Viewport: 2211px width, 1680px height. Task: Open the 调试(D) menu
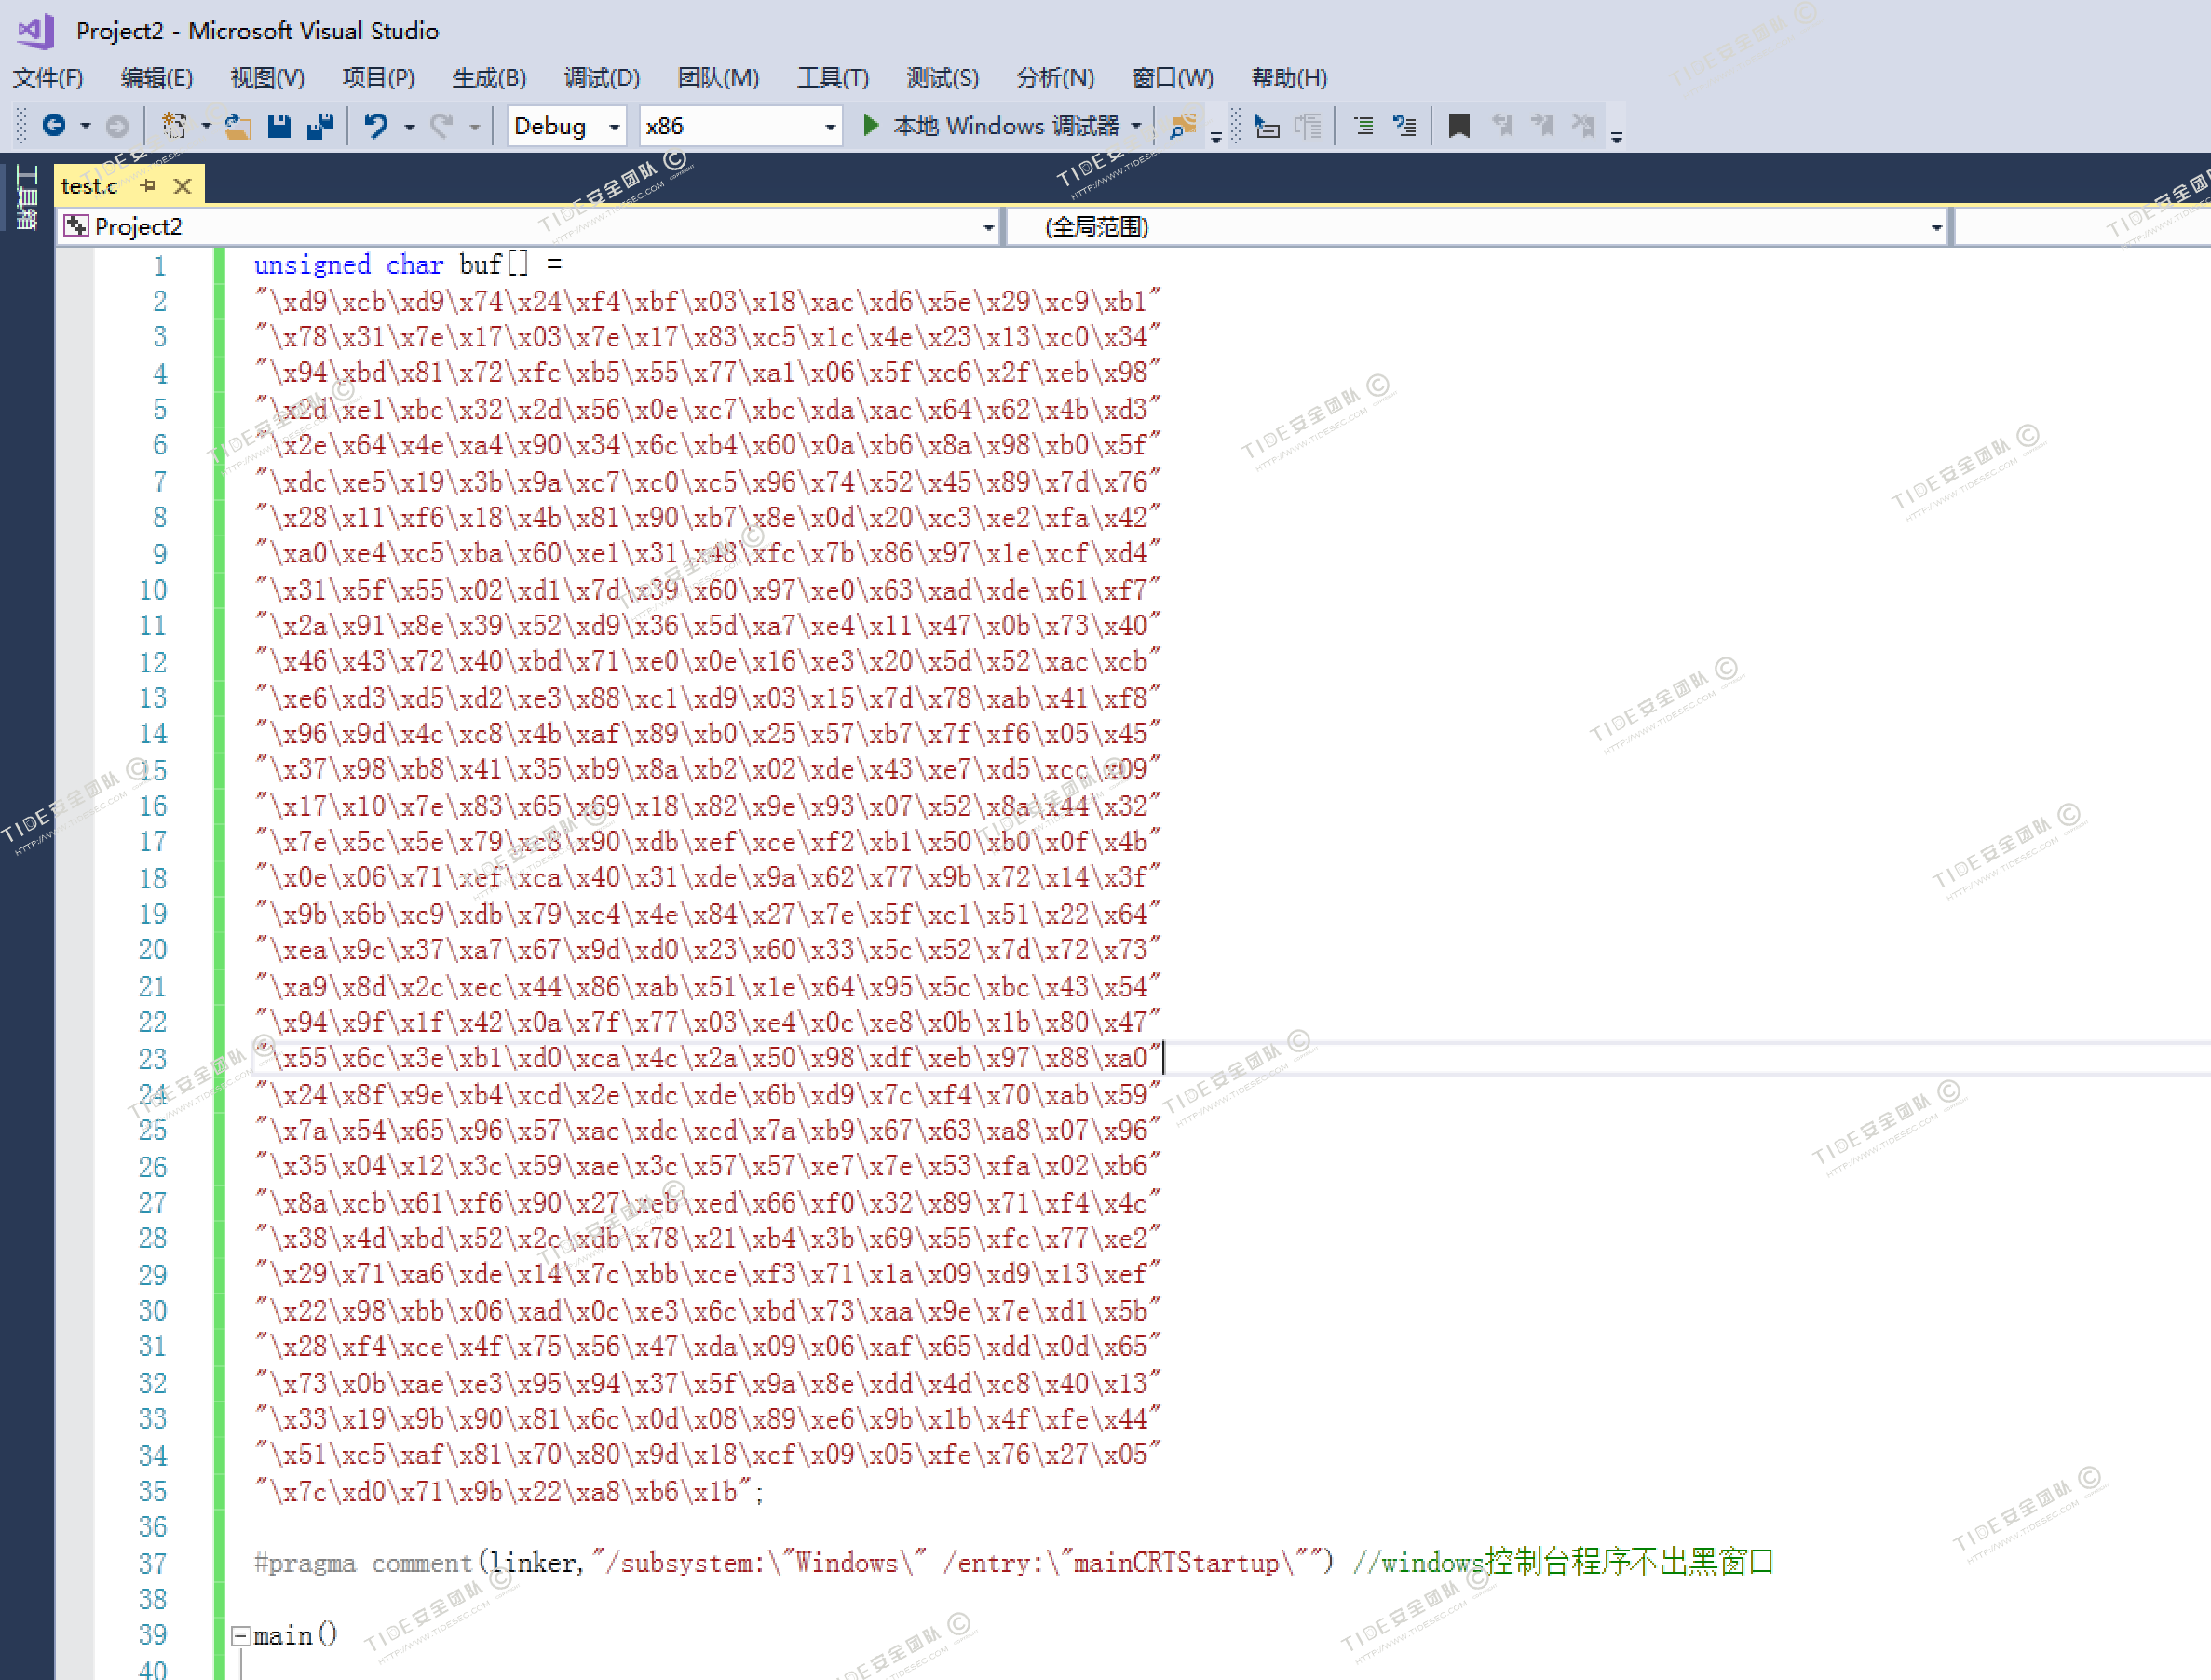(x=601, y=78)
